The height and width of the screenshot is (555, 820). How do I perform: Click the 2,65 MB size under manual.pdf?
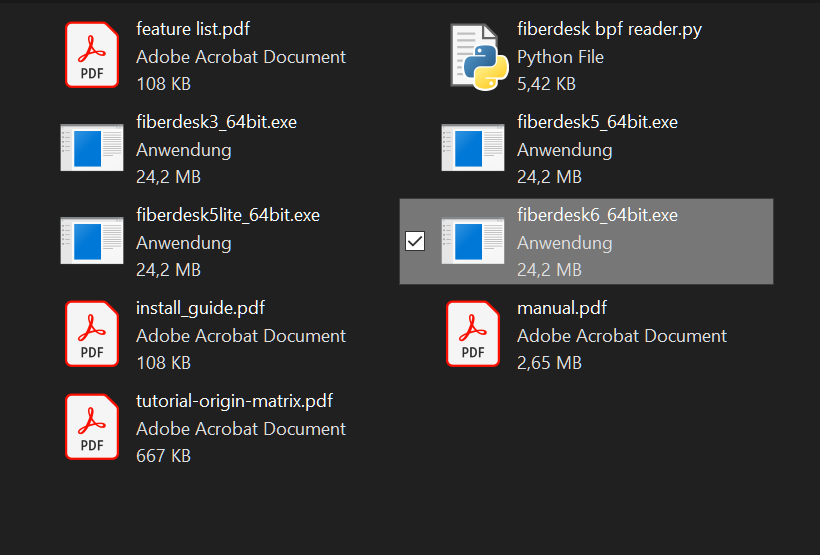549,363
